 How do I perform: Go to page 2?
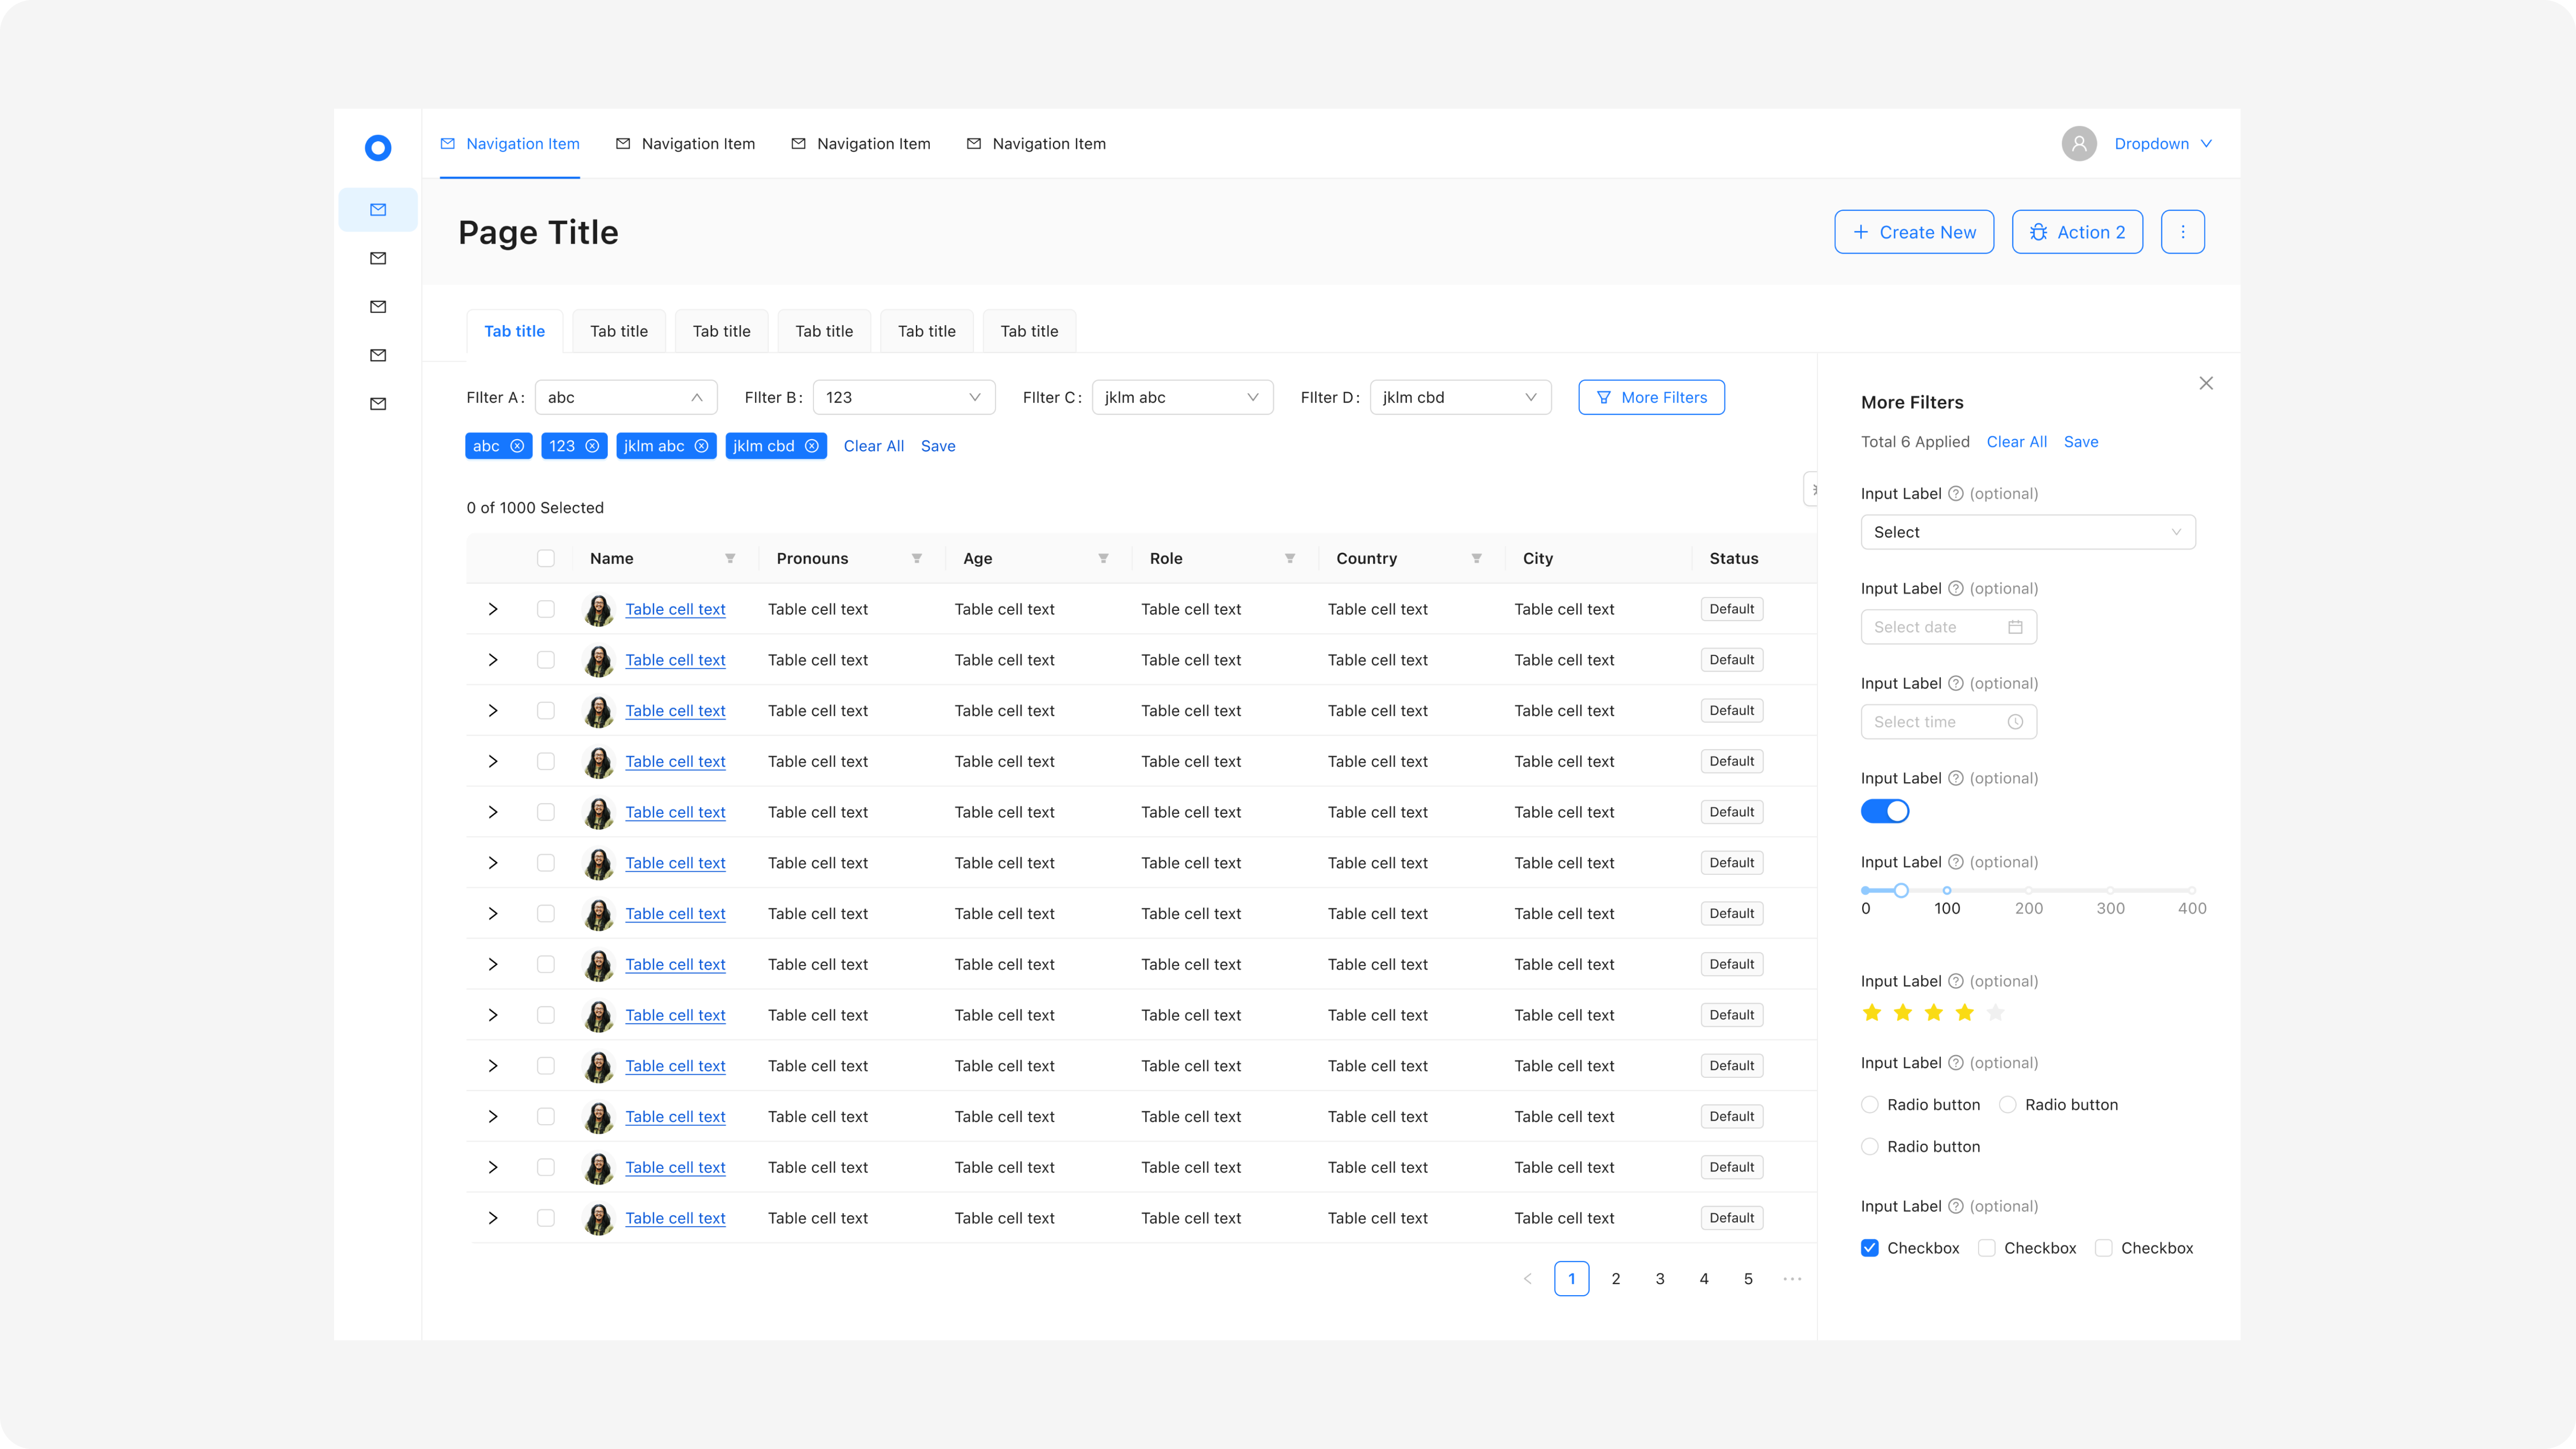pyautogui.click(x=1616, y=1279)
